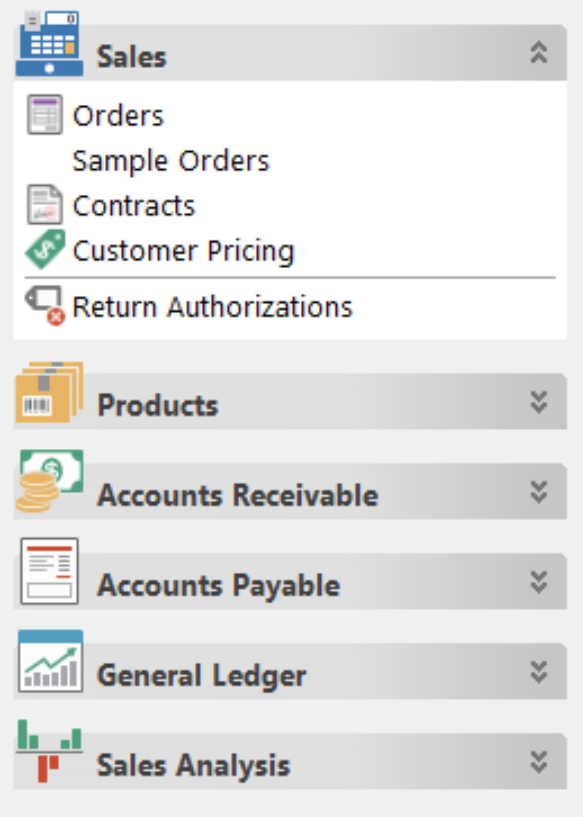583x817 pixels.
Task: Select the Customer Pricing entry
Action: click(183, 251)
